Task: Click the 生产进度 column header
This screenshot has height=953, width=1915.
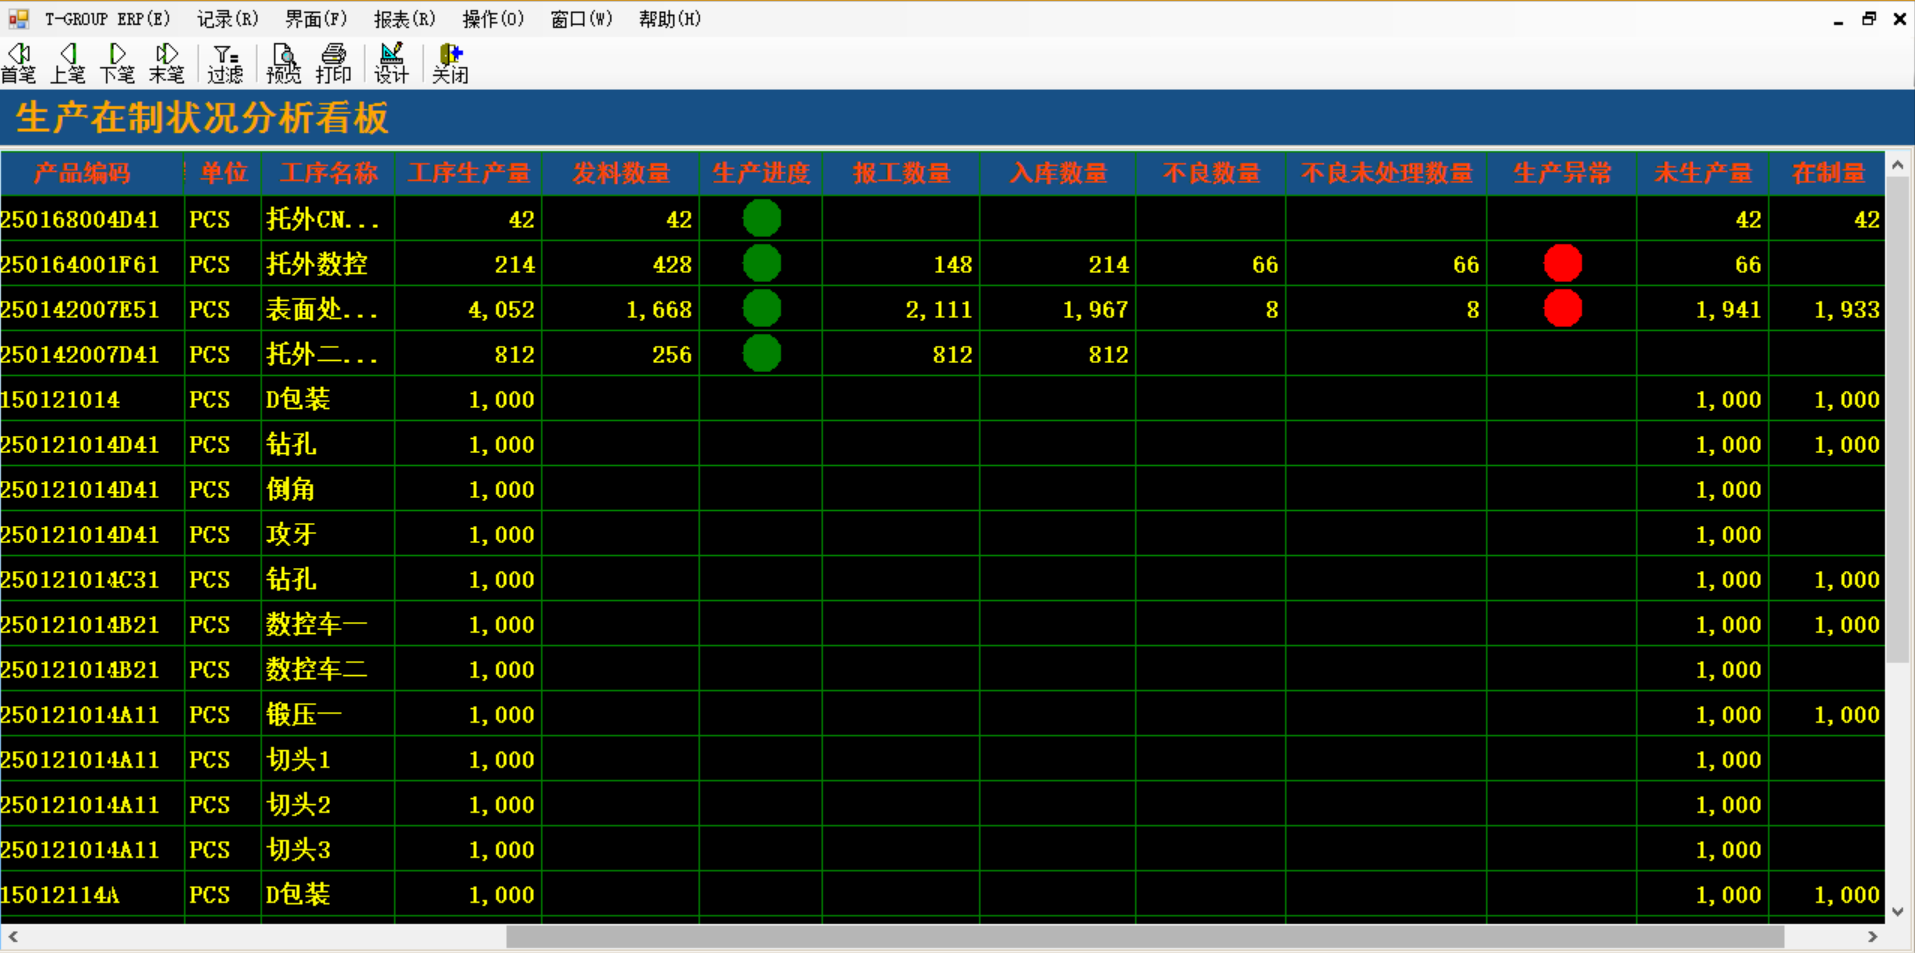Action: coord(761,173)
